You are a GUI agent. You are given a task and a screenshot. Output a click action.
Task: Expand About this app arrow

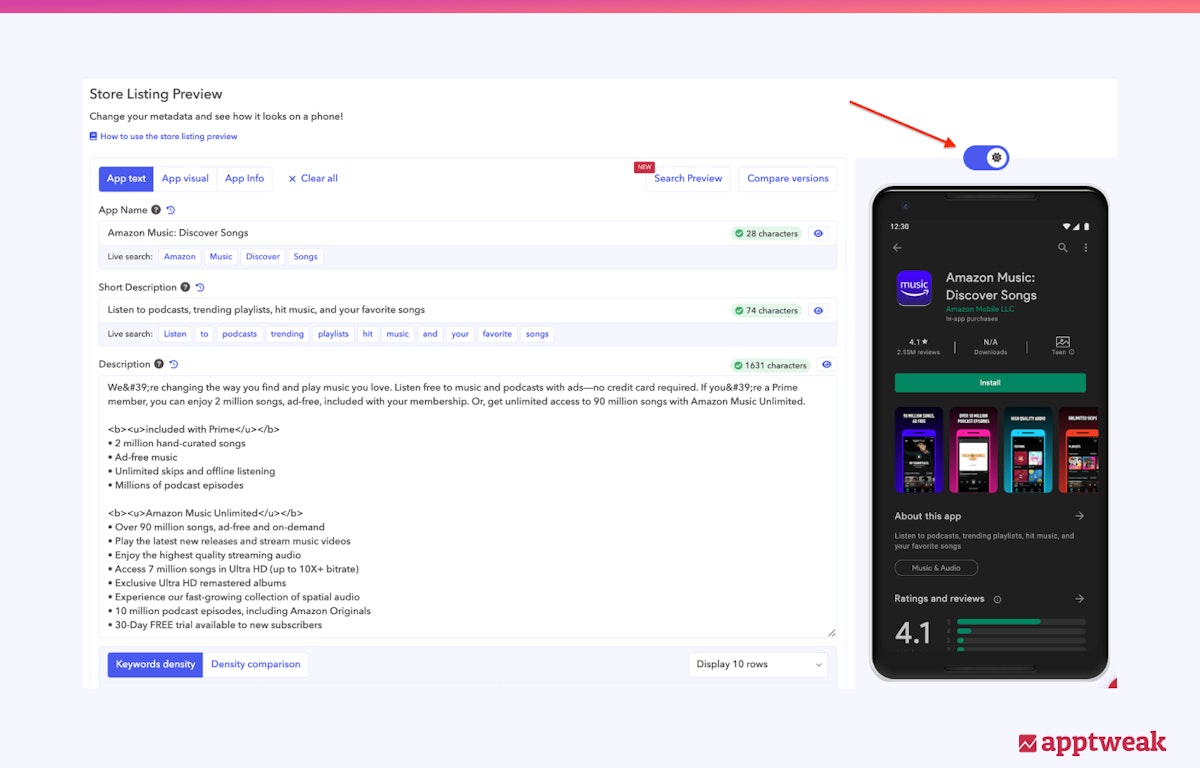pos(1079,516)
